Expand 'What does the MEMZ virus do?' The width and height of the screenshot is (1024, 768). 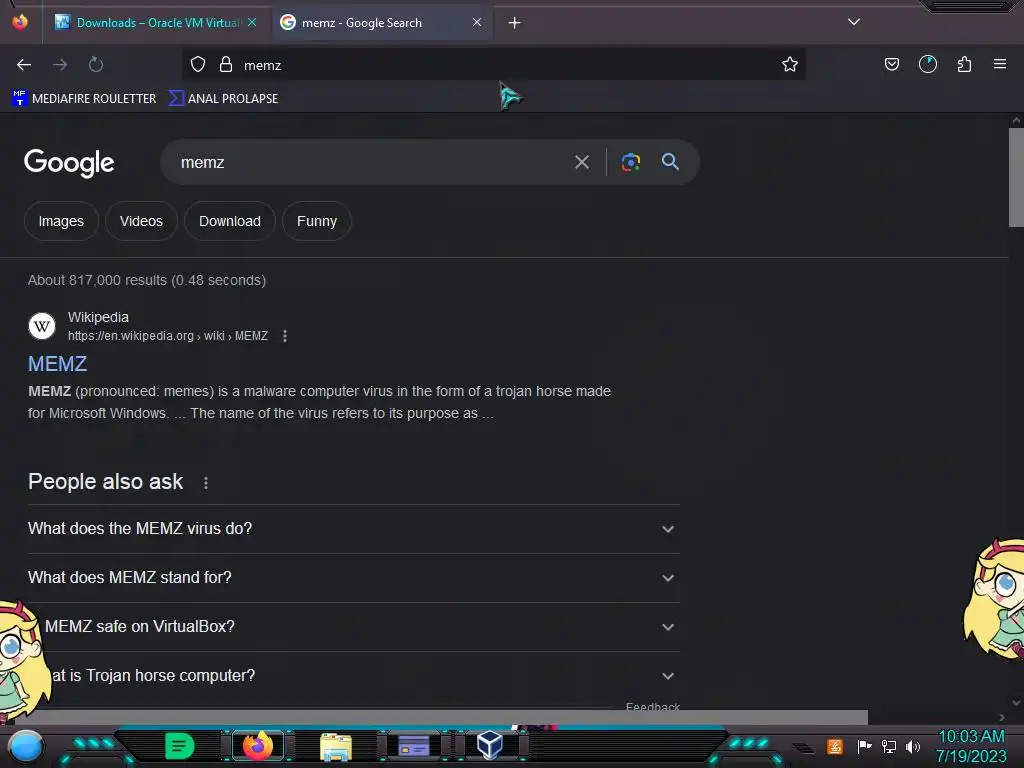[x=353, y=529]
